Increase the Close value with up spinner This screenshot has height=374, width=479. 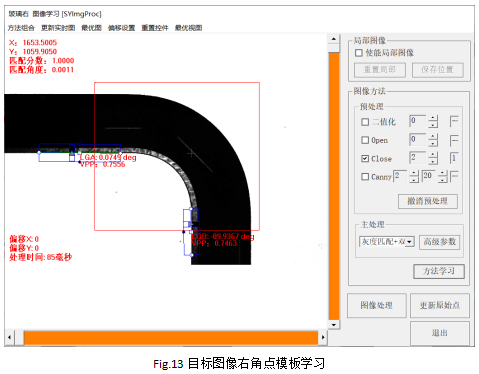click(433, 155)
